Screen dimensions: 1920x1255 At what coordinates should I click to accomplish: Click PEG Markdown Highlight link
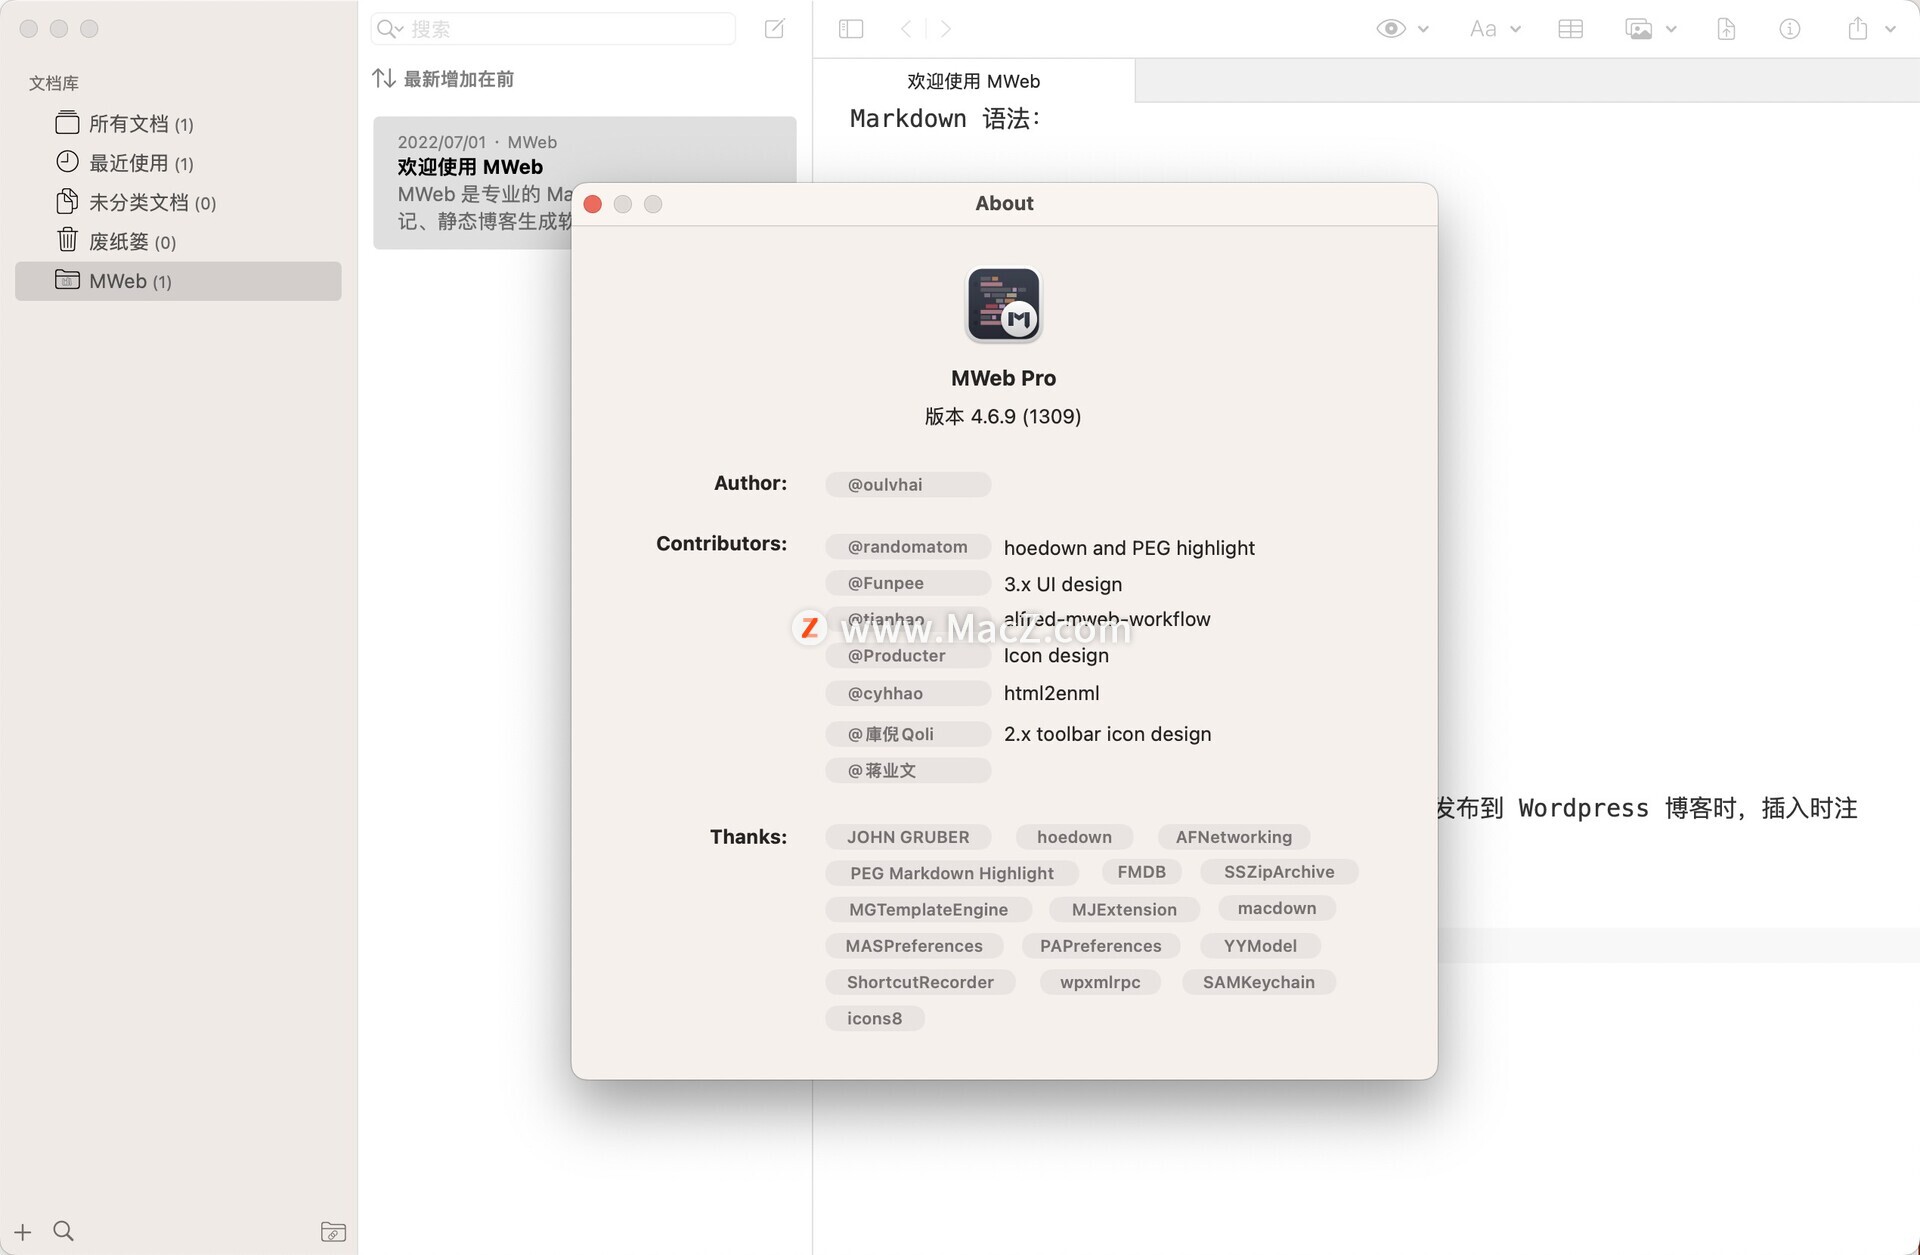[952, 873]
